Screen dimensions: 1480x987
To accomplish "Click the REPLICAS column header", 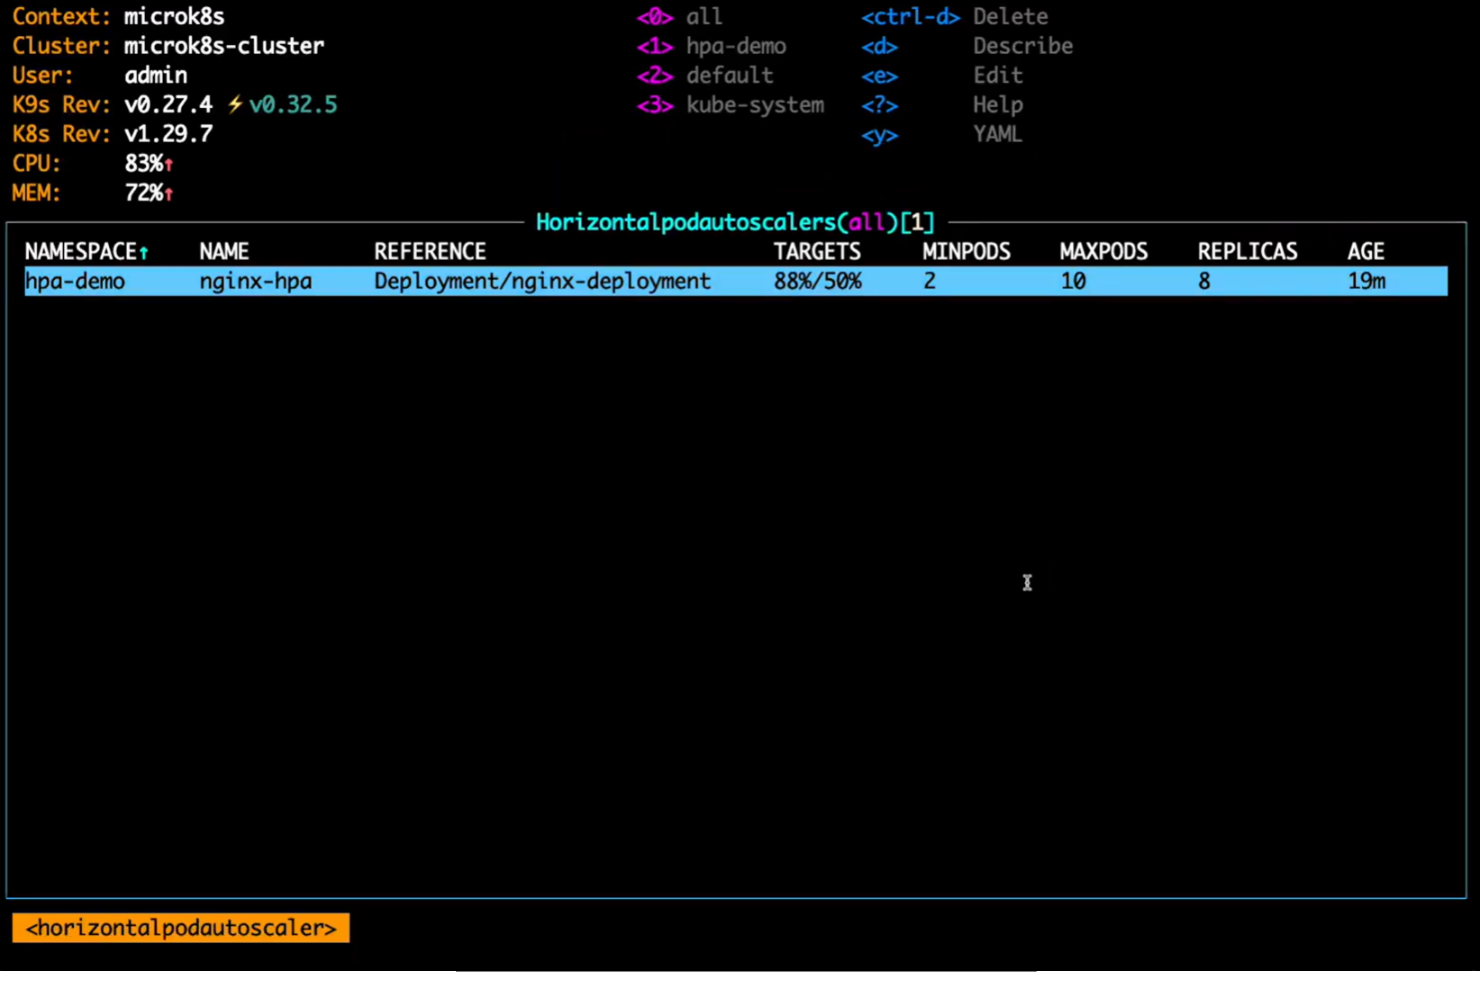I will (x=1248, y=252).
